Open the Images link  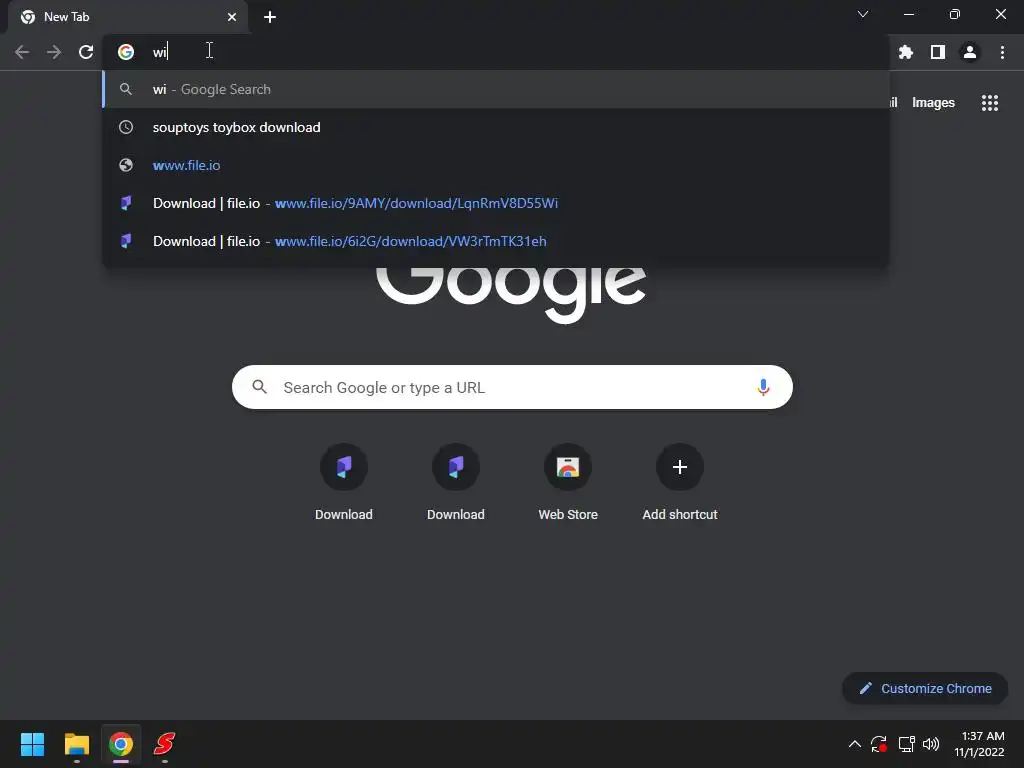[x=933, y=103]
